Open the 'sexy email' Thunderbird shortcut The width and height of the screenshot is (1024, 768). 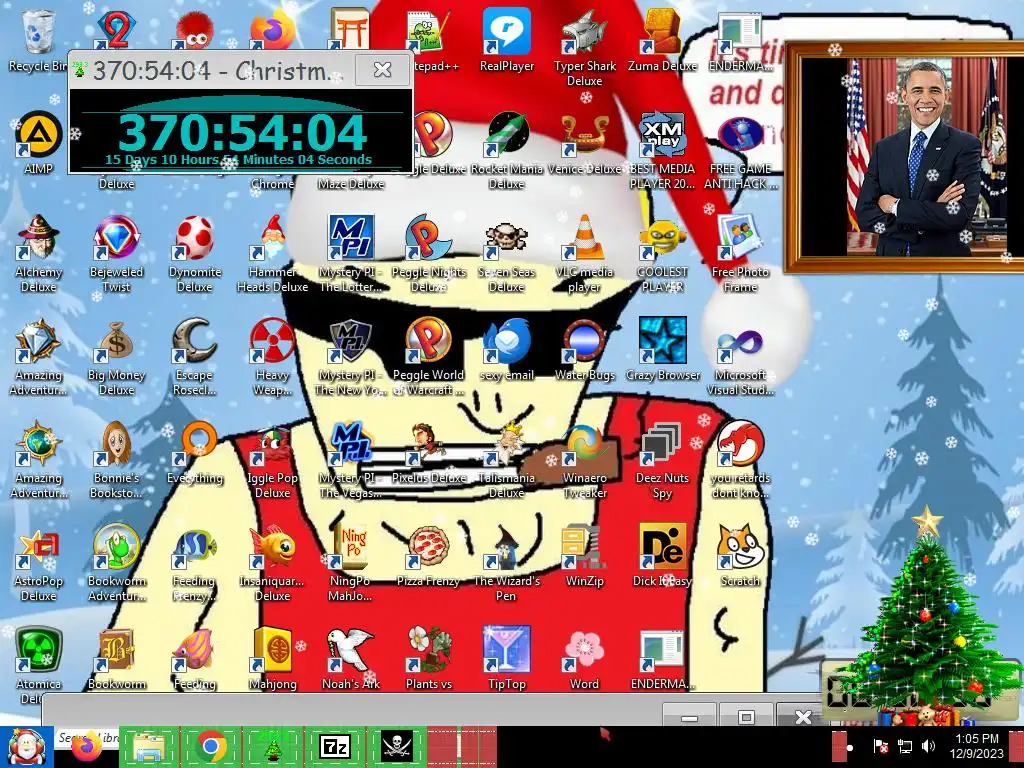click(507, 349)
